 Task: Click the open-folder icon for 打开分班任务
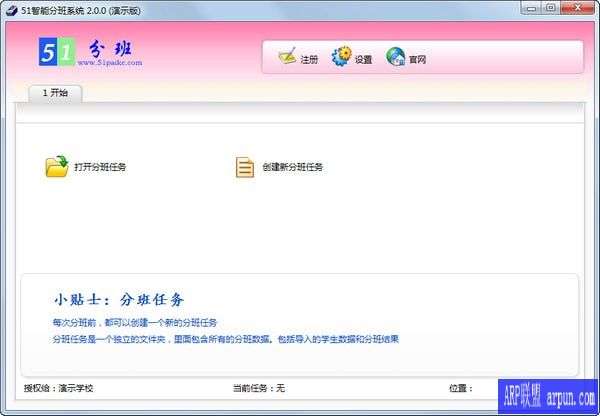tap(57, 166)
